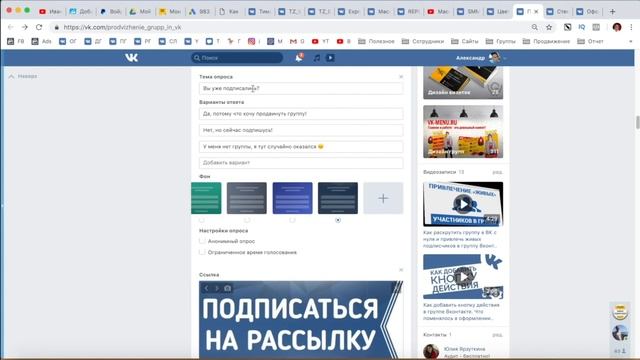Image resolution: width=640 pixels, height=360 pixels.
Task: Open the VK music note icon
Action: click(317, 58)
